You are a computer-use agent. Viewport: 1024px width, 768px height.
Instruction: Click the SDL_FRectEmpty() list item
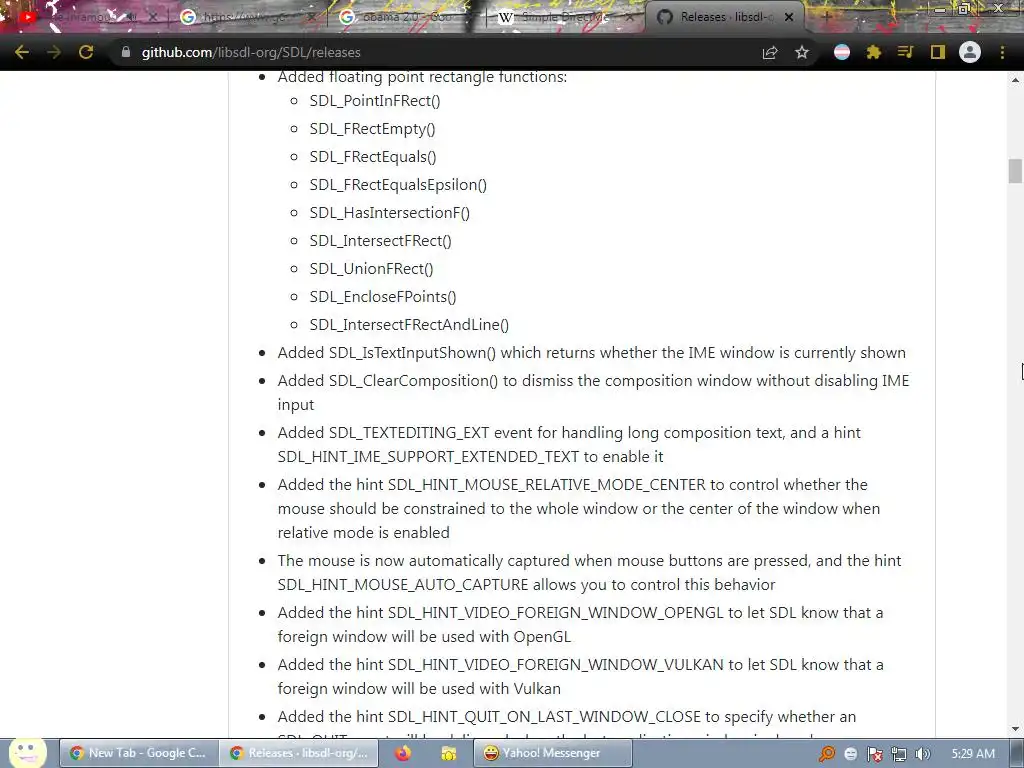(x=372, y=129)
